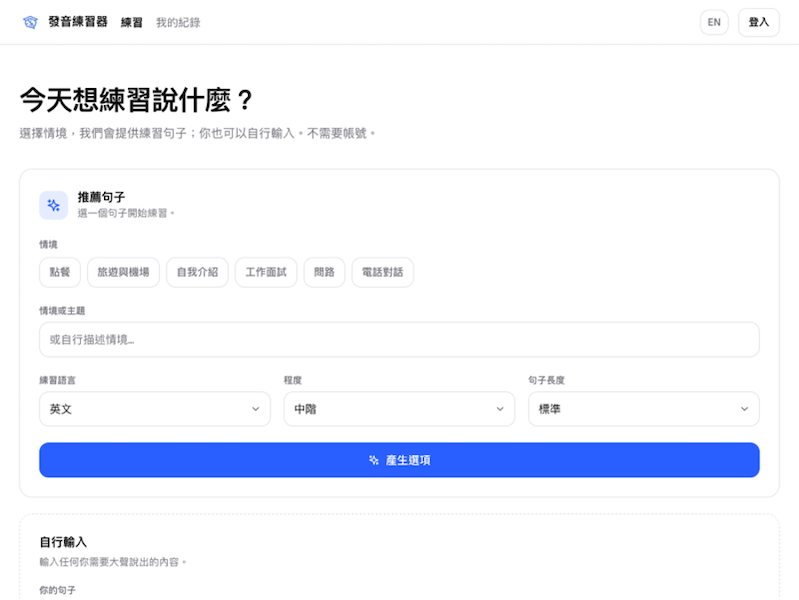Click the 今天想練習說什麼 heading
Image resolution: width=799 pixels, height=600 pixels.
tap(136, 99)
